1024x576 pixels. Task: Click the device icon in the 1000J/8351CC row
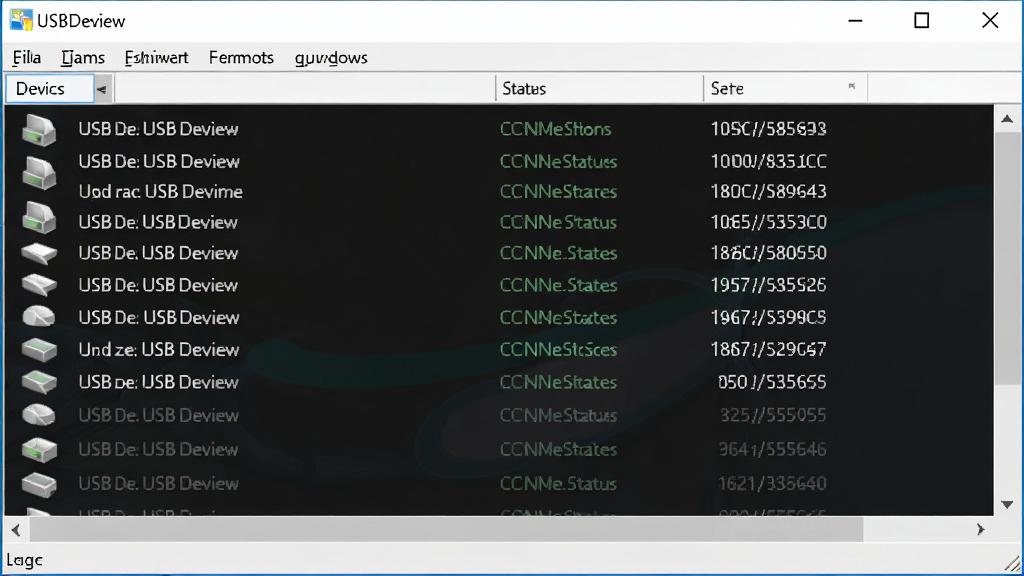click(x=39, y=172)
